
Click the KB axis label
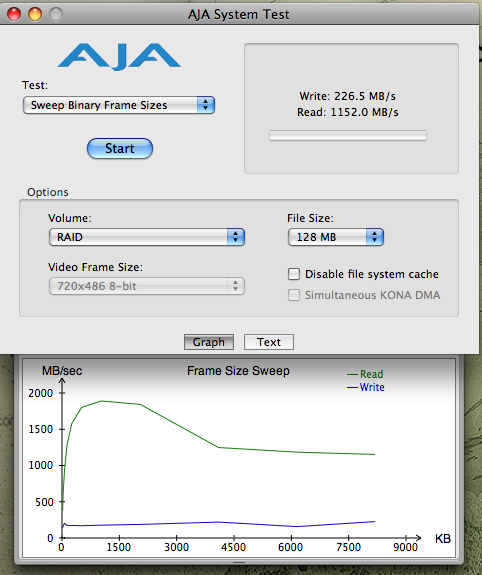coord(443,539)
